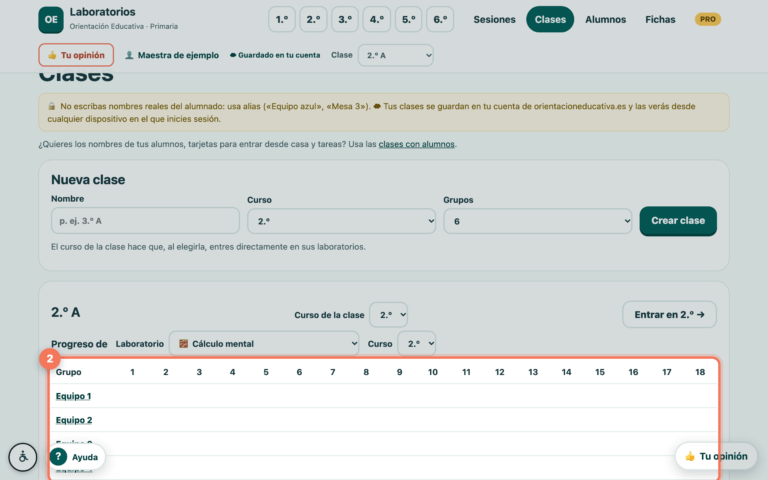
Task: Click column header 18 in progress table
Action: pos(700,372)
